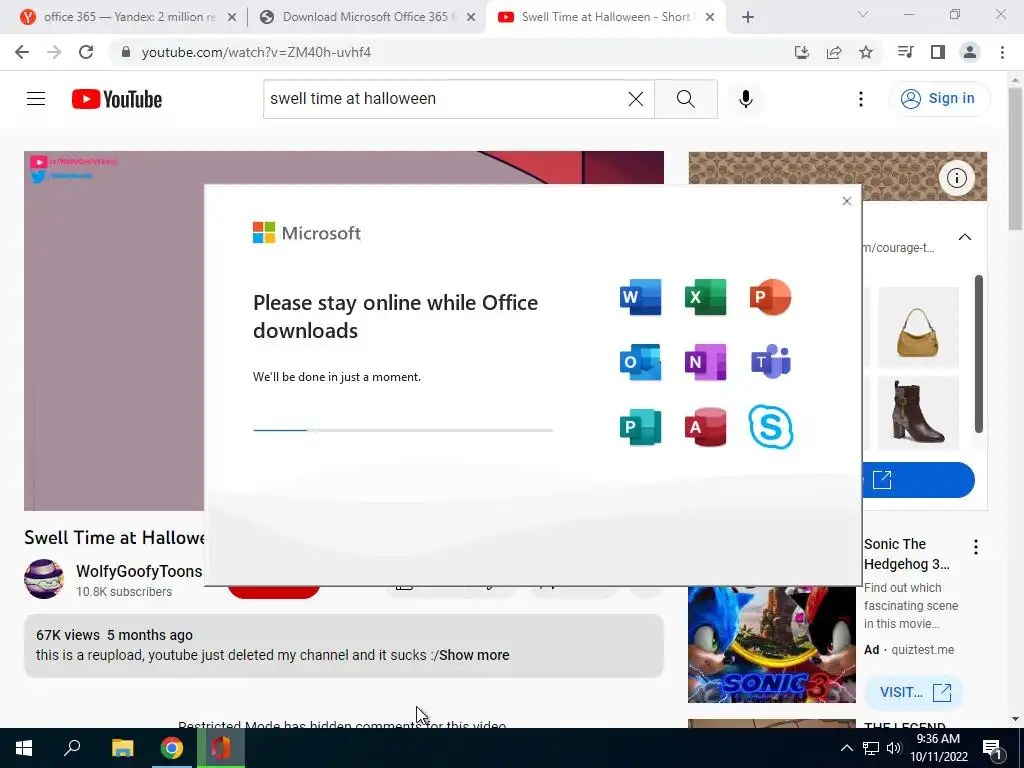This screenshot has width=1024, height=768.
Task: Toggle Chrome side panel
Action: (x=938, y=52)
